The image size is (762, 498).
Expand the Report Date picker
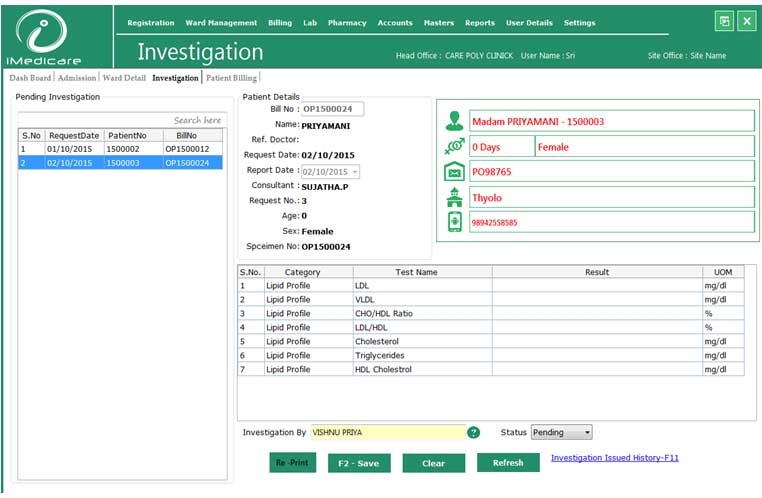coord(354,171)
